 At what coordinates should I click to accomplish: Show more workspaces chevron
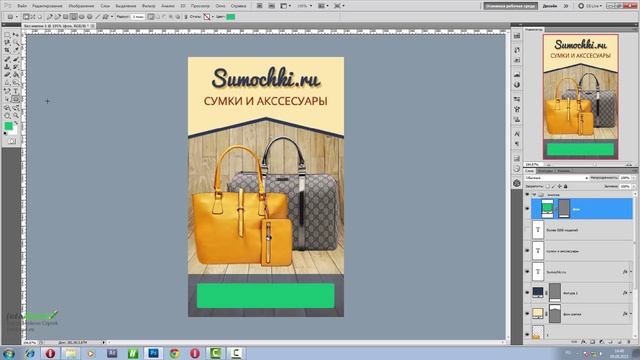[566, 6]
